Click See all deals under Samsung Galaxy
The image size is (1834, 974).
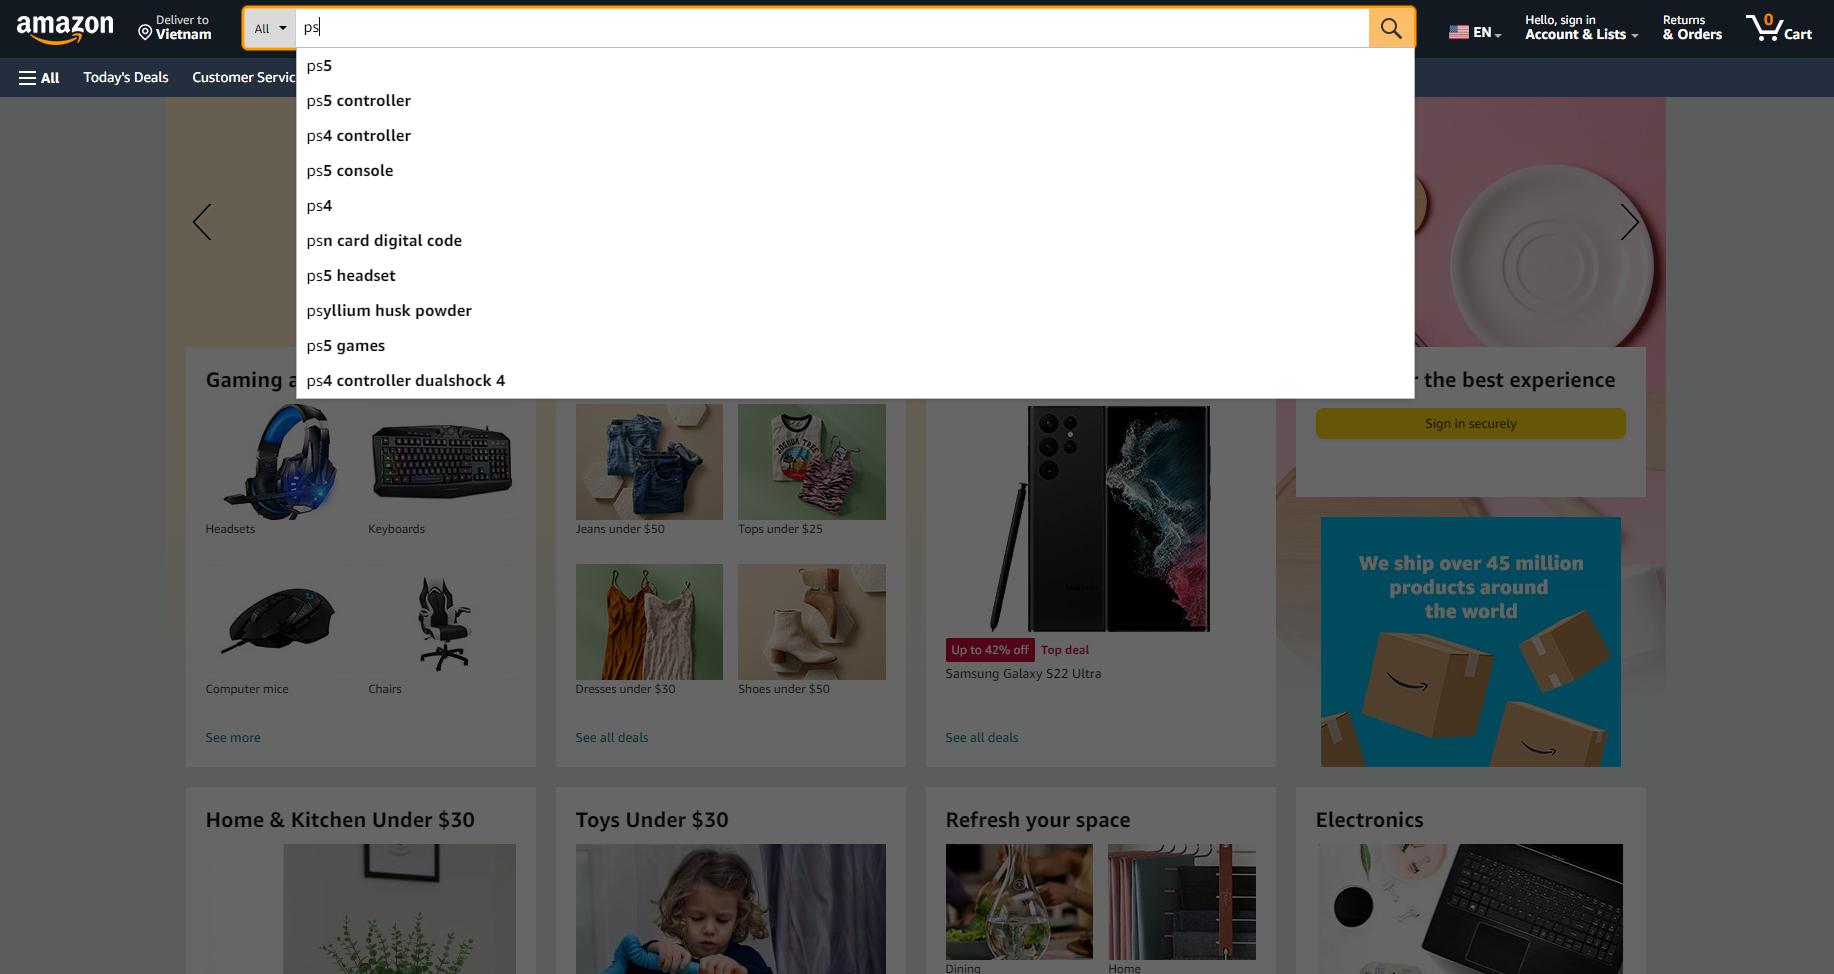point(981,738)
